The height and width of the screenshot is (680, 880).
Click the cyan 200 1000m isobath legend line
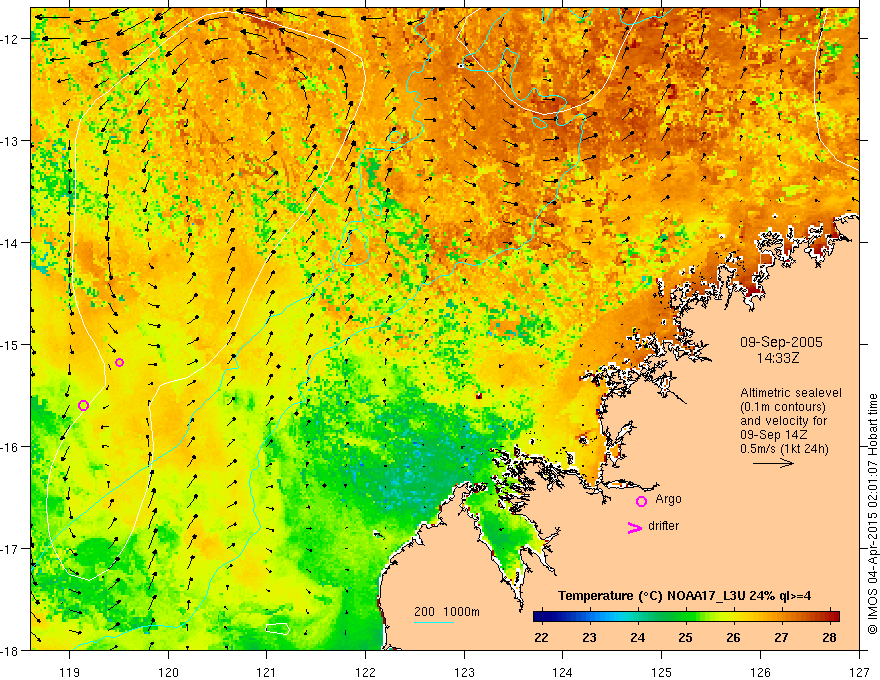(x=434, y=622)
